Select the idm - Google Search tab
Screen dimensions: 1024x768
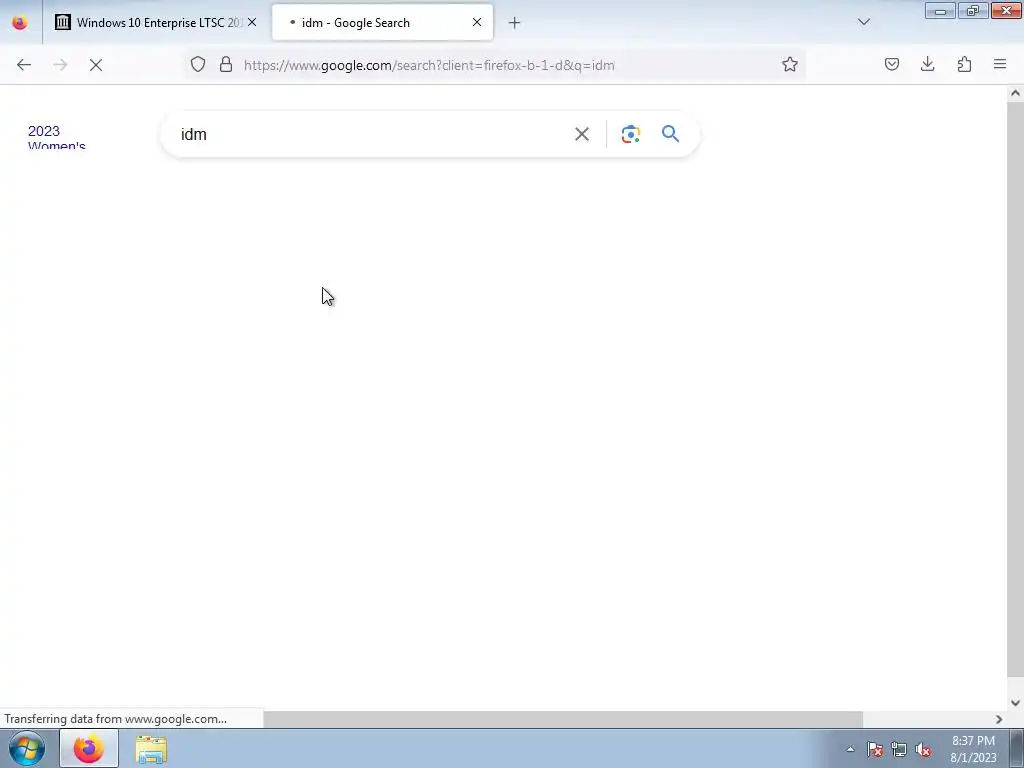point(383,23)
